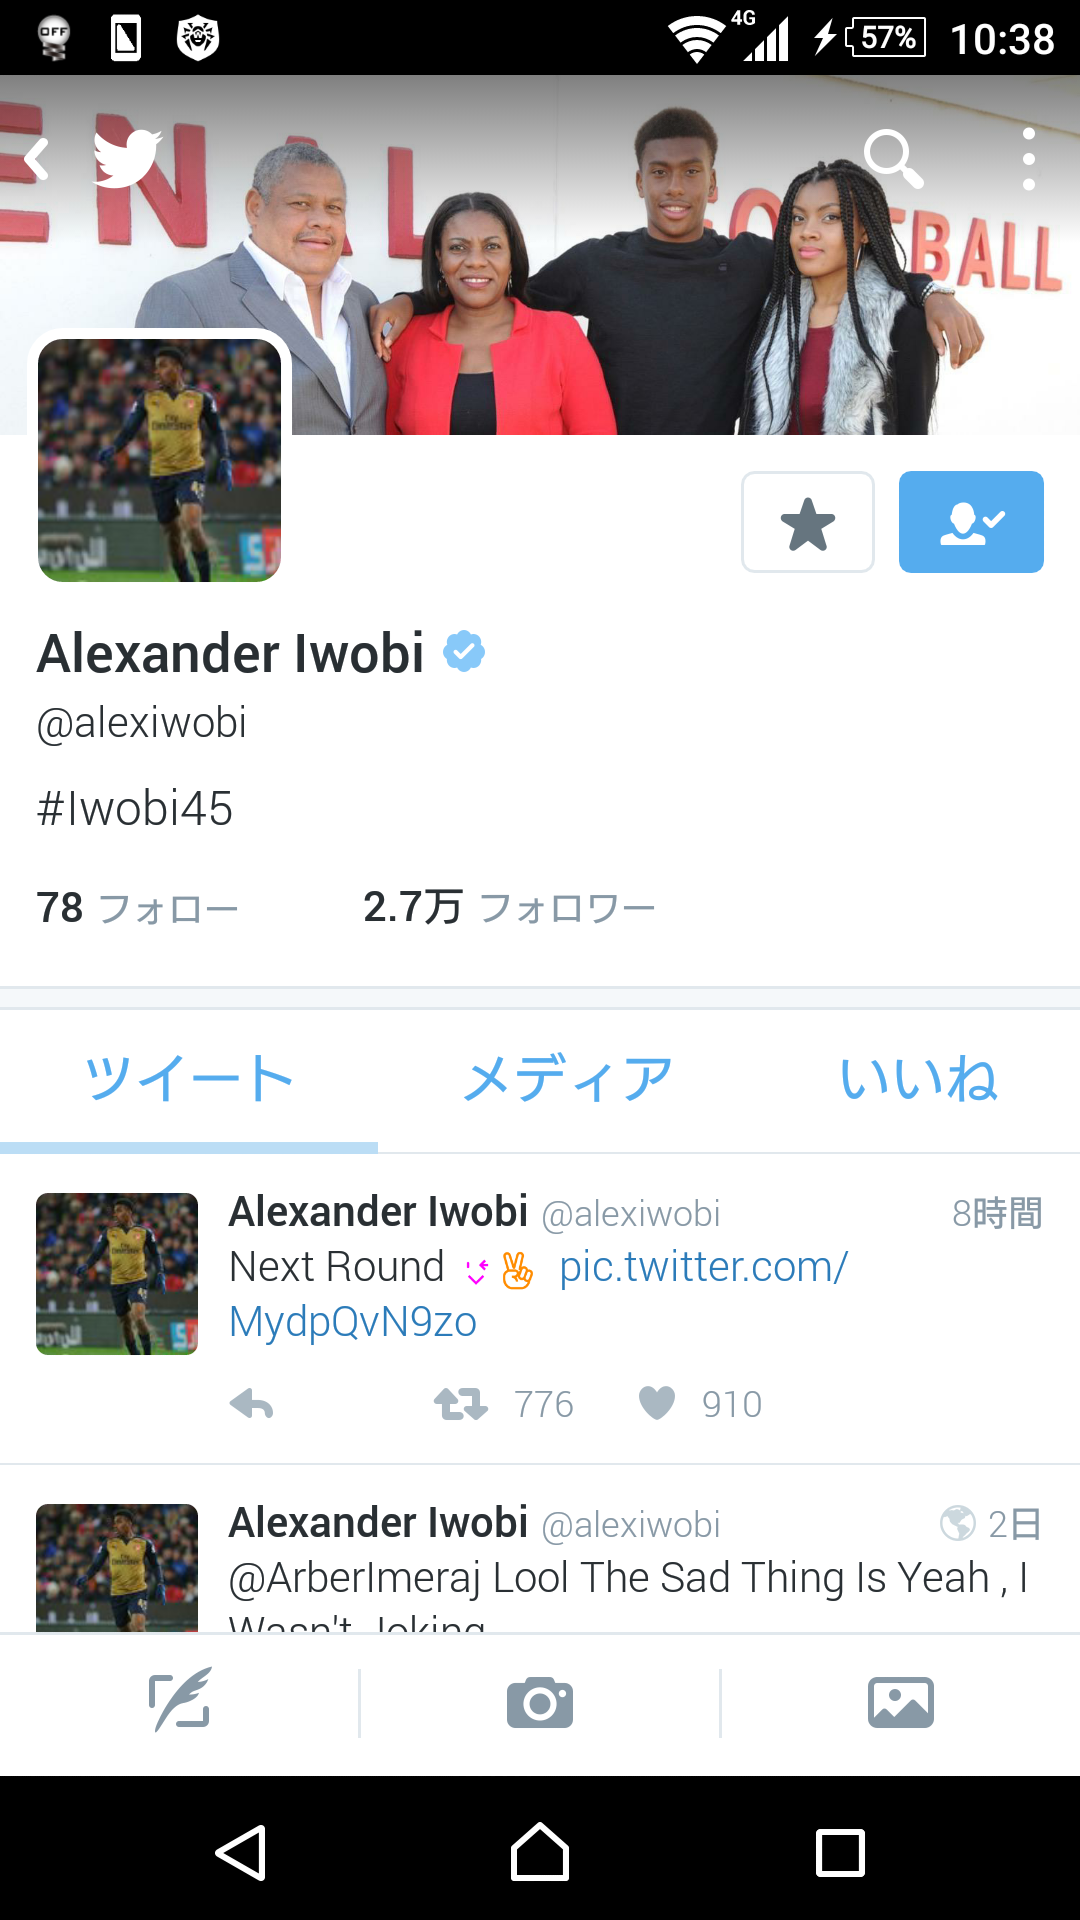Toggle the star notification button
Screen dimensions: 1080x1920
pyautogui.click(x=808, y=522)
